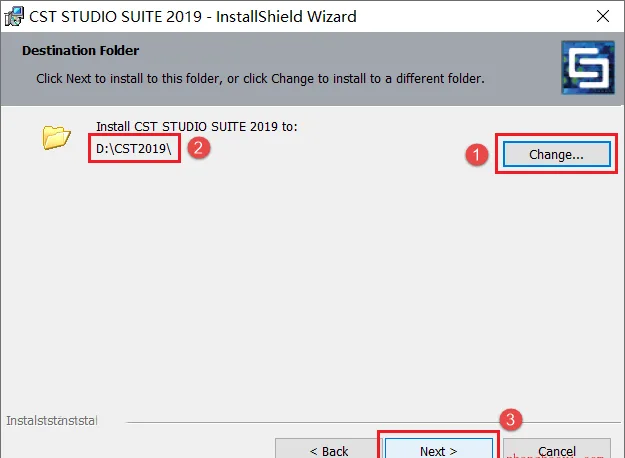Click the 'Install CST STUDIO SUITE 2019 to:' label

click(197, 126)
